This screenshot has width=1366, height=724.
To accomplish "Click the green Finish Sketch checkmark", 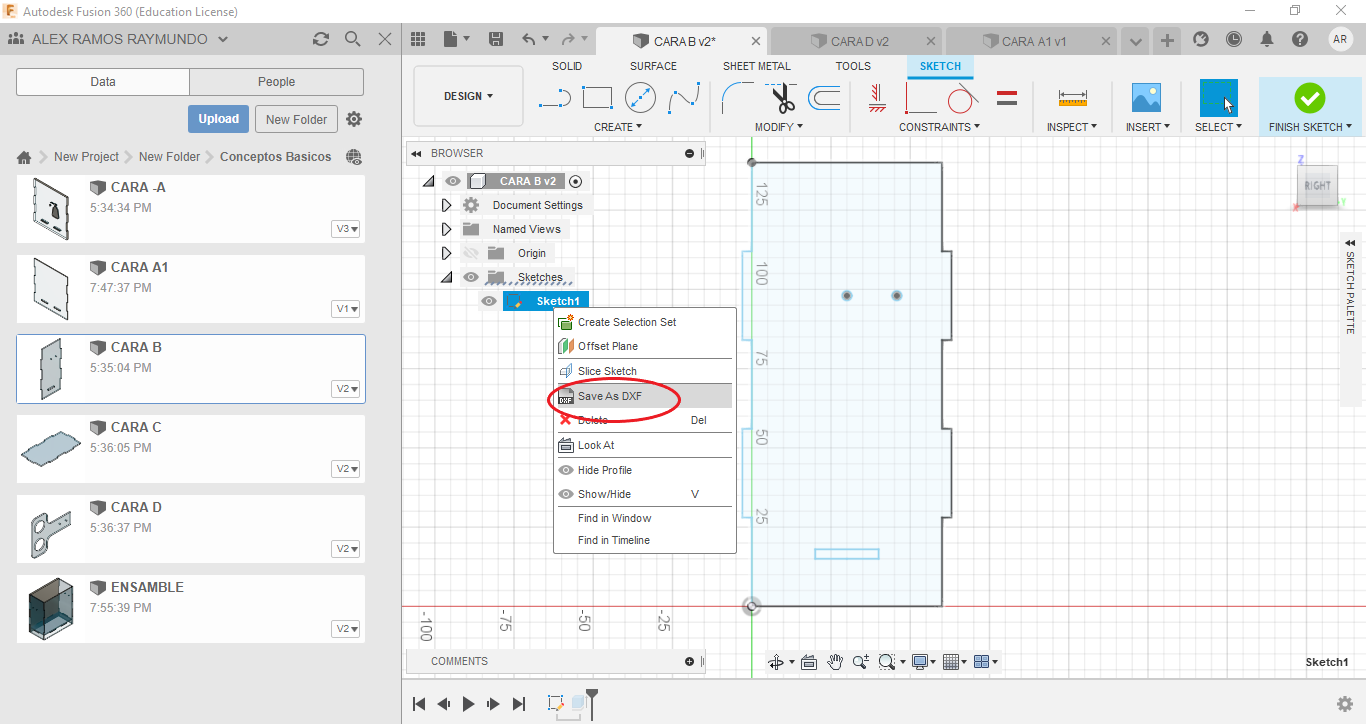I will click(1309, 98).
